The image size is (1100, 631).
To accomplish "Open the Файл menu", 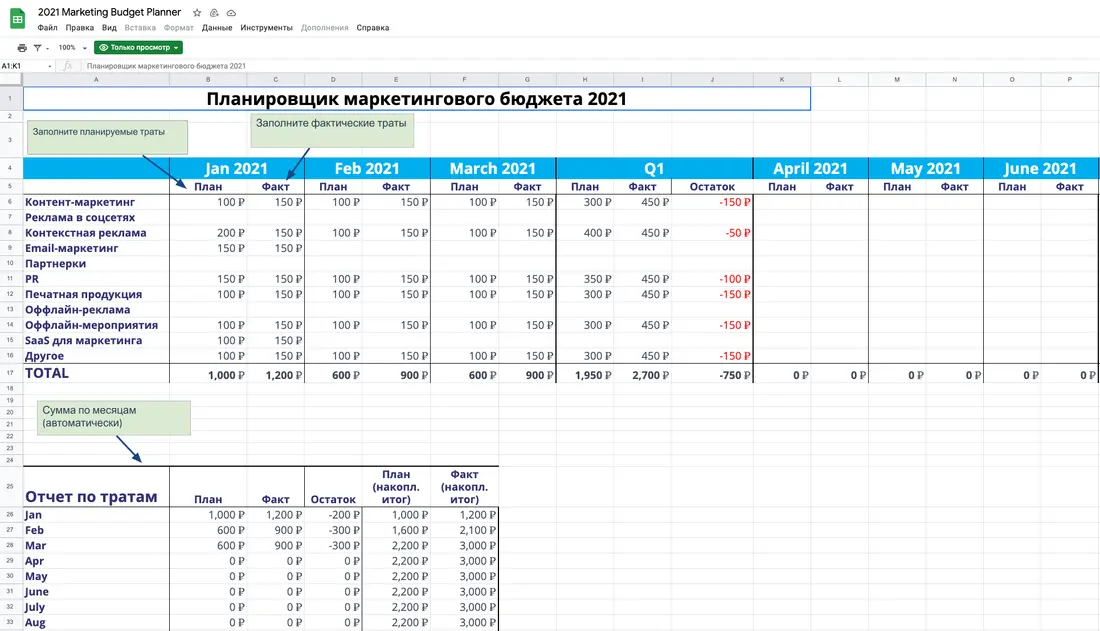I will click(47, 28).
